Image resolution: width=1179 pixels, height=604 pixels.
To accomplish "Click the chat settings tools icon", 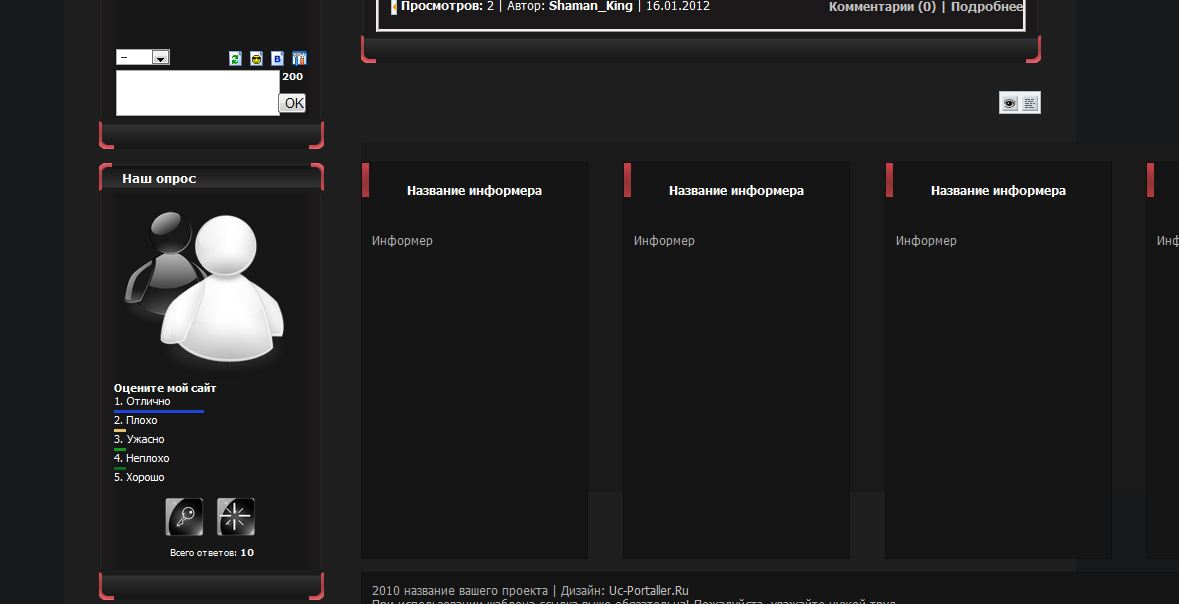I will coord(299,59).
